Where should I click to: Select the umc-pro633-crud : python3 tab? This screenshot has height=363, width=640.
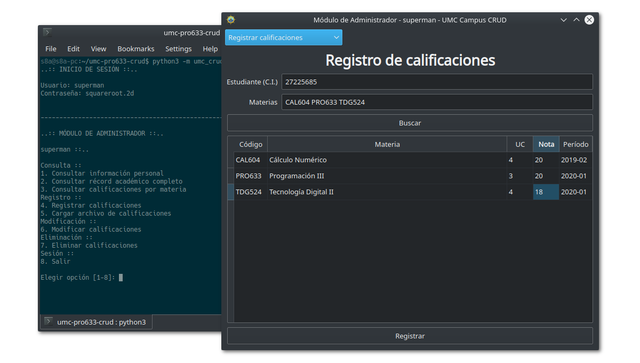tap(96, 322)
